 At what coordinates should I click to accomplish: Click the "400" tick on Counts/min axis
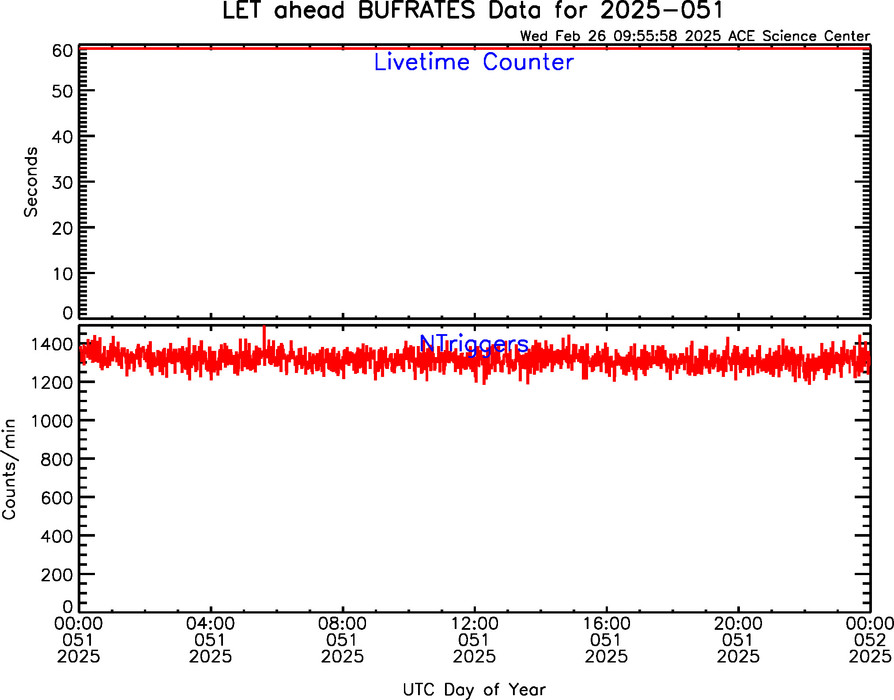tap(57, 536)
